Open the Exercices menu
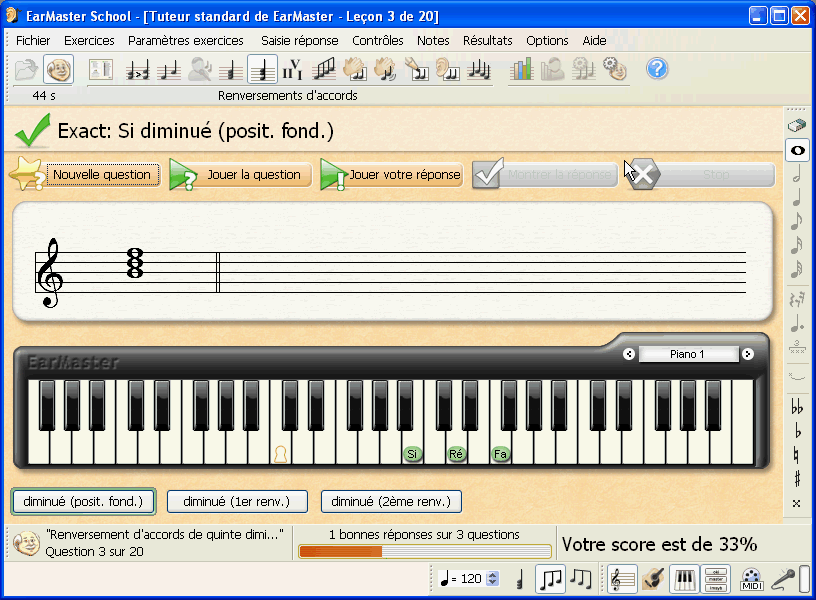 (x=89, y=41)
